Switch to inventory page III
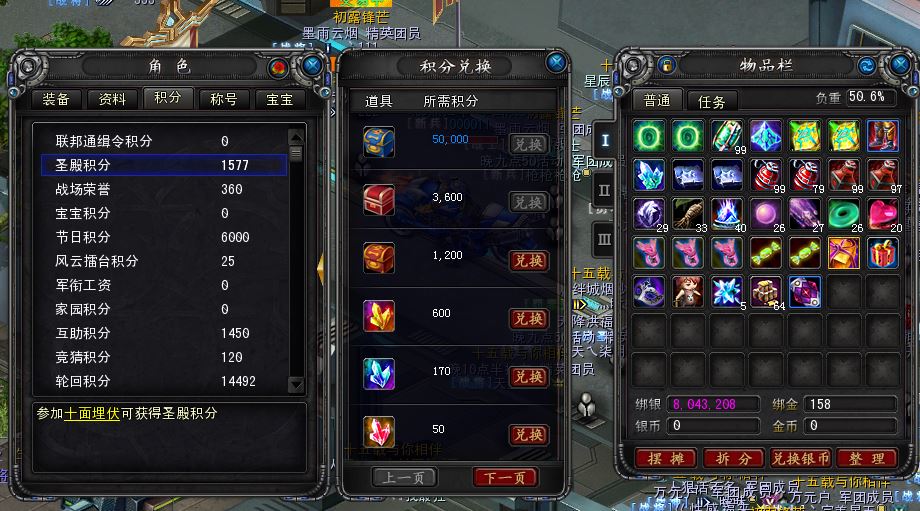Screen dimensions: 920x511 [x=604, y=239]
